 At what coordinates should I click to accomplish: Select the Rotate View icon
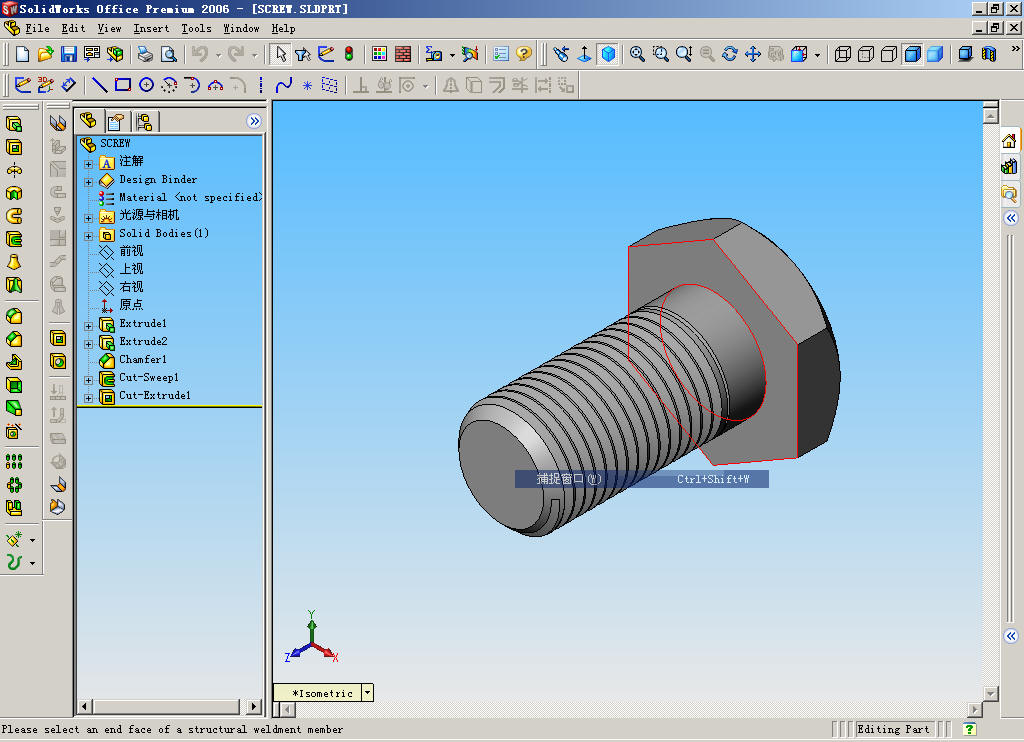click(x=729, y=54)
